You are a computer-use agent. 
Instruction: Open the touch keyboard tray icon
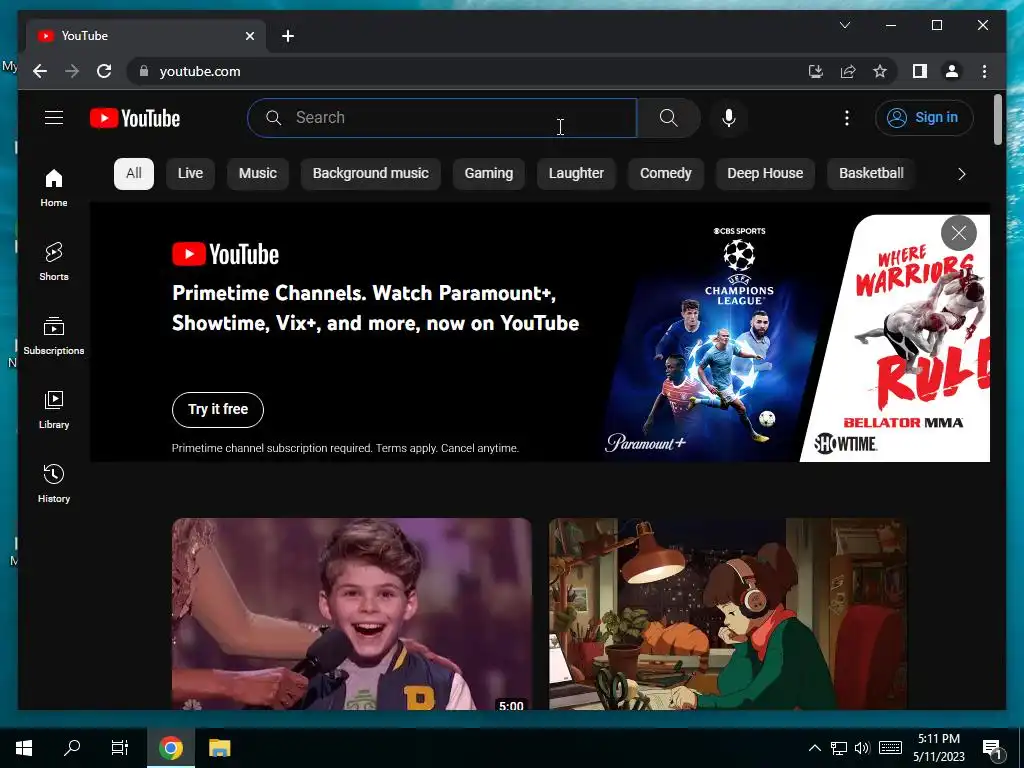pos(890,748)
